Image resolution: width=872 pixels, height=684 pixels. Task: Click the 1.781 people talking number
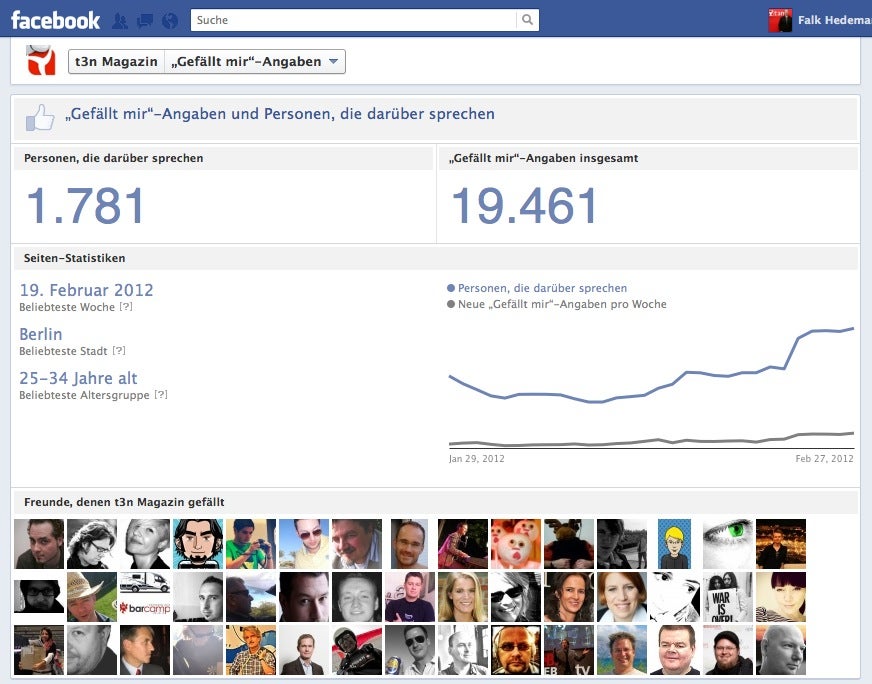coord(85,206)
